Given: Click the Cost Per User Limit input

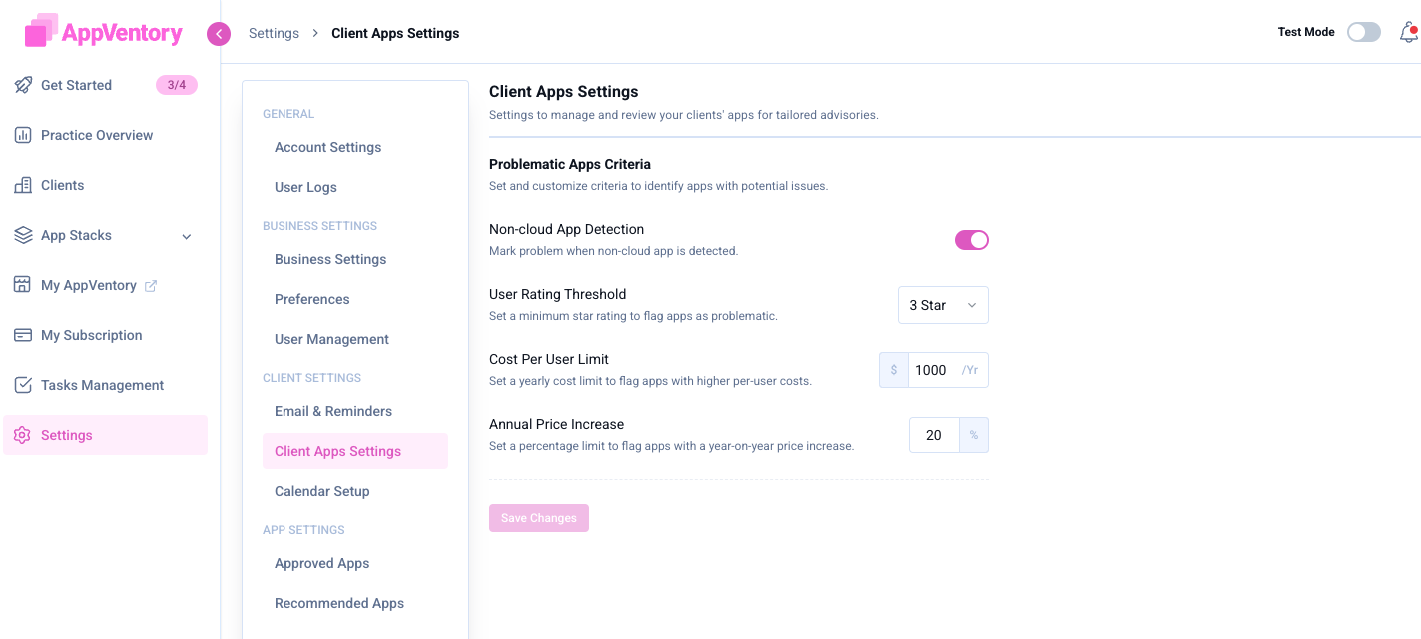Looking at the screenshot, I should click(x=934, y=370).
